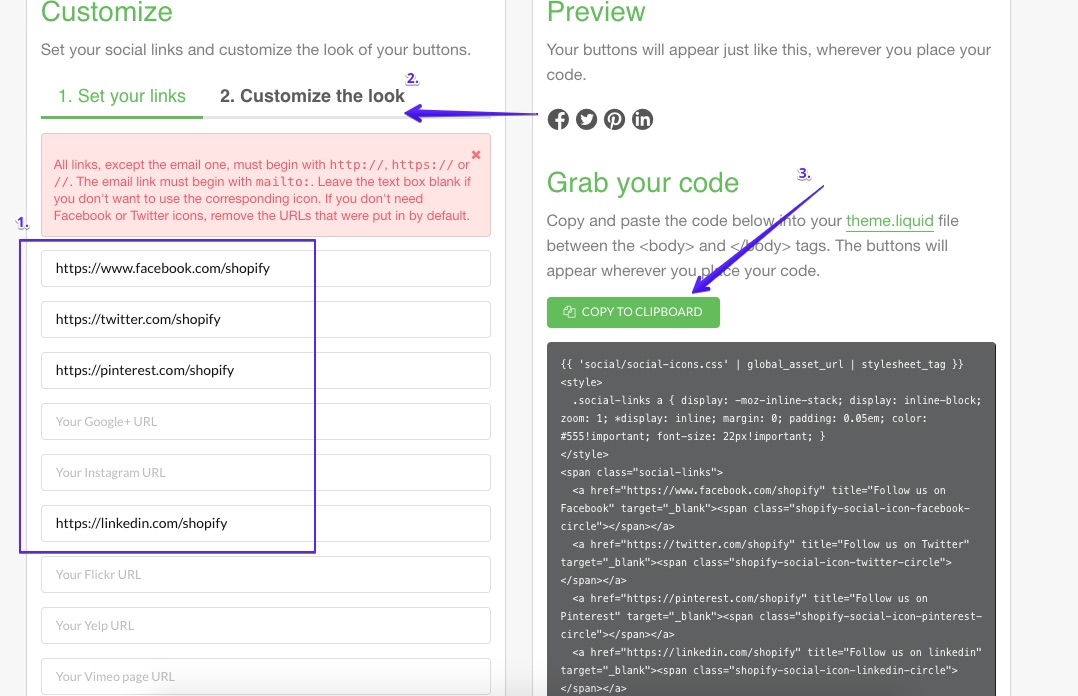The height and width of the screenshot is (696, 1078).
Task: Open the theme.liquid link
Action: point(890,221)
